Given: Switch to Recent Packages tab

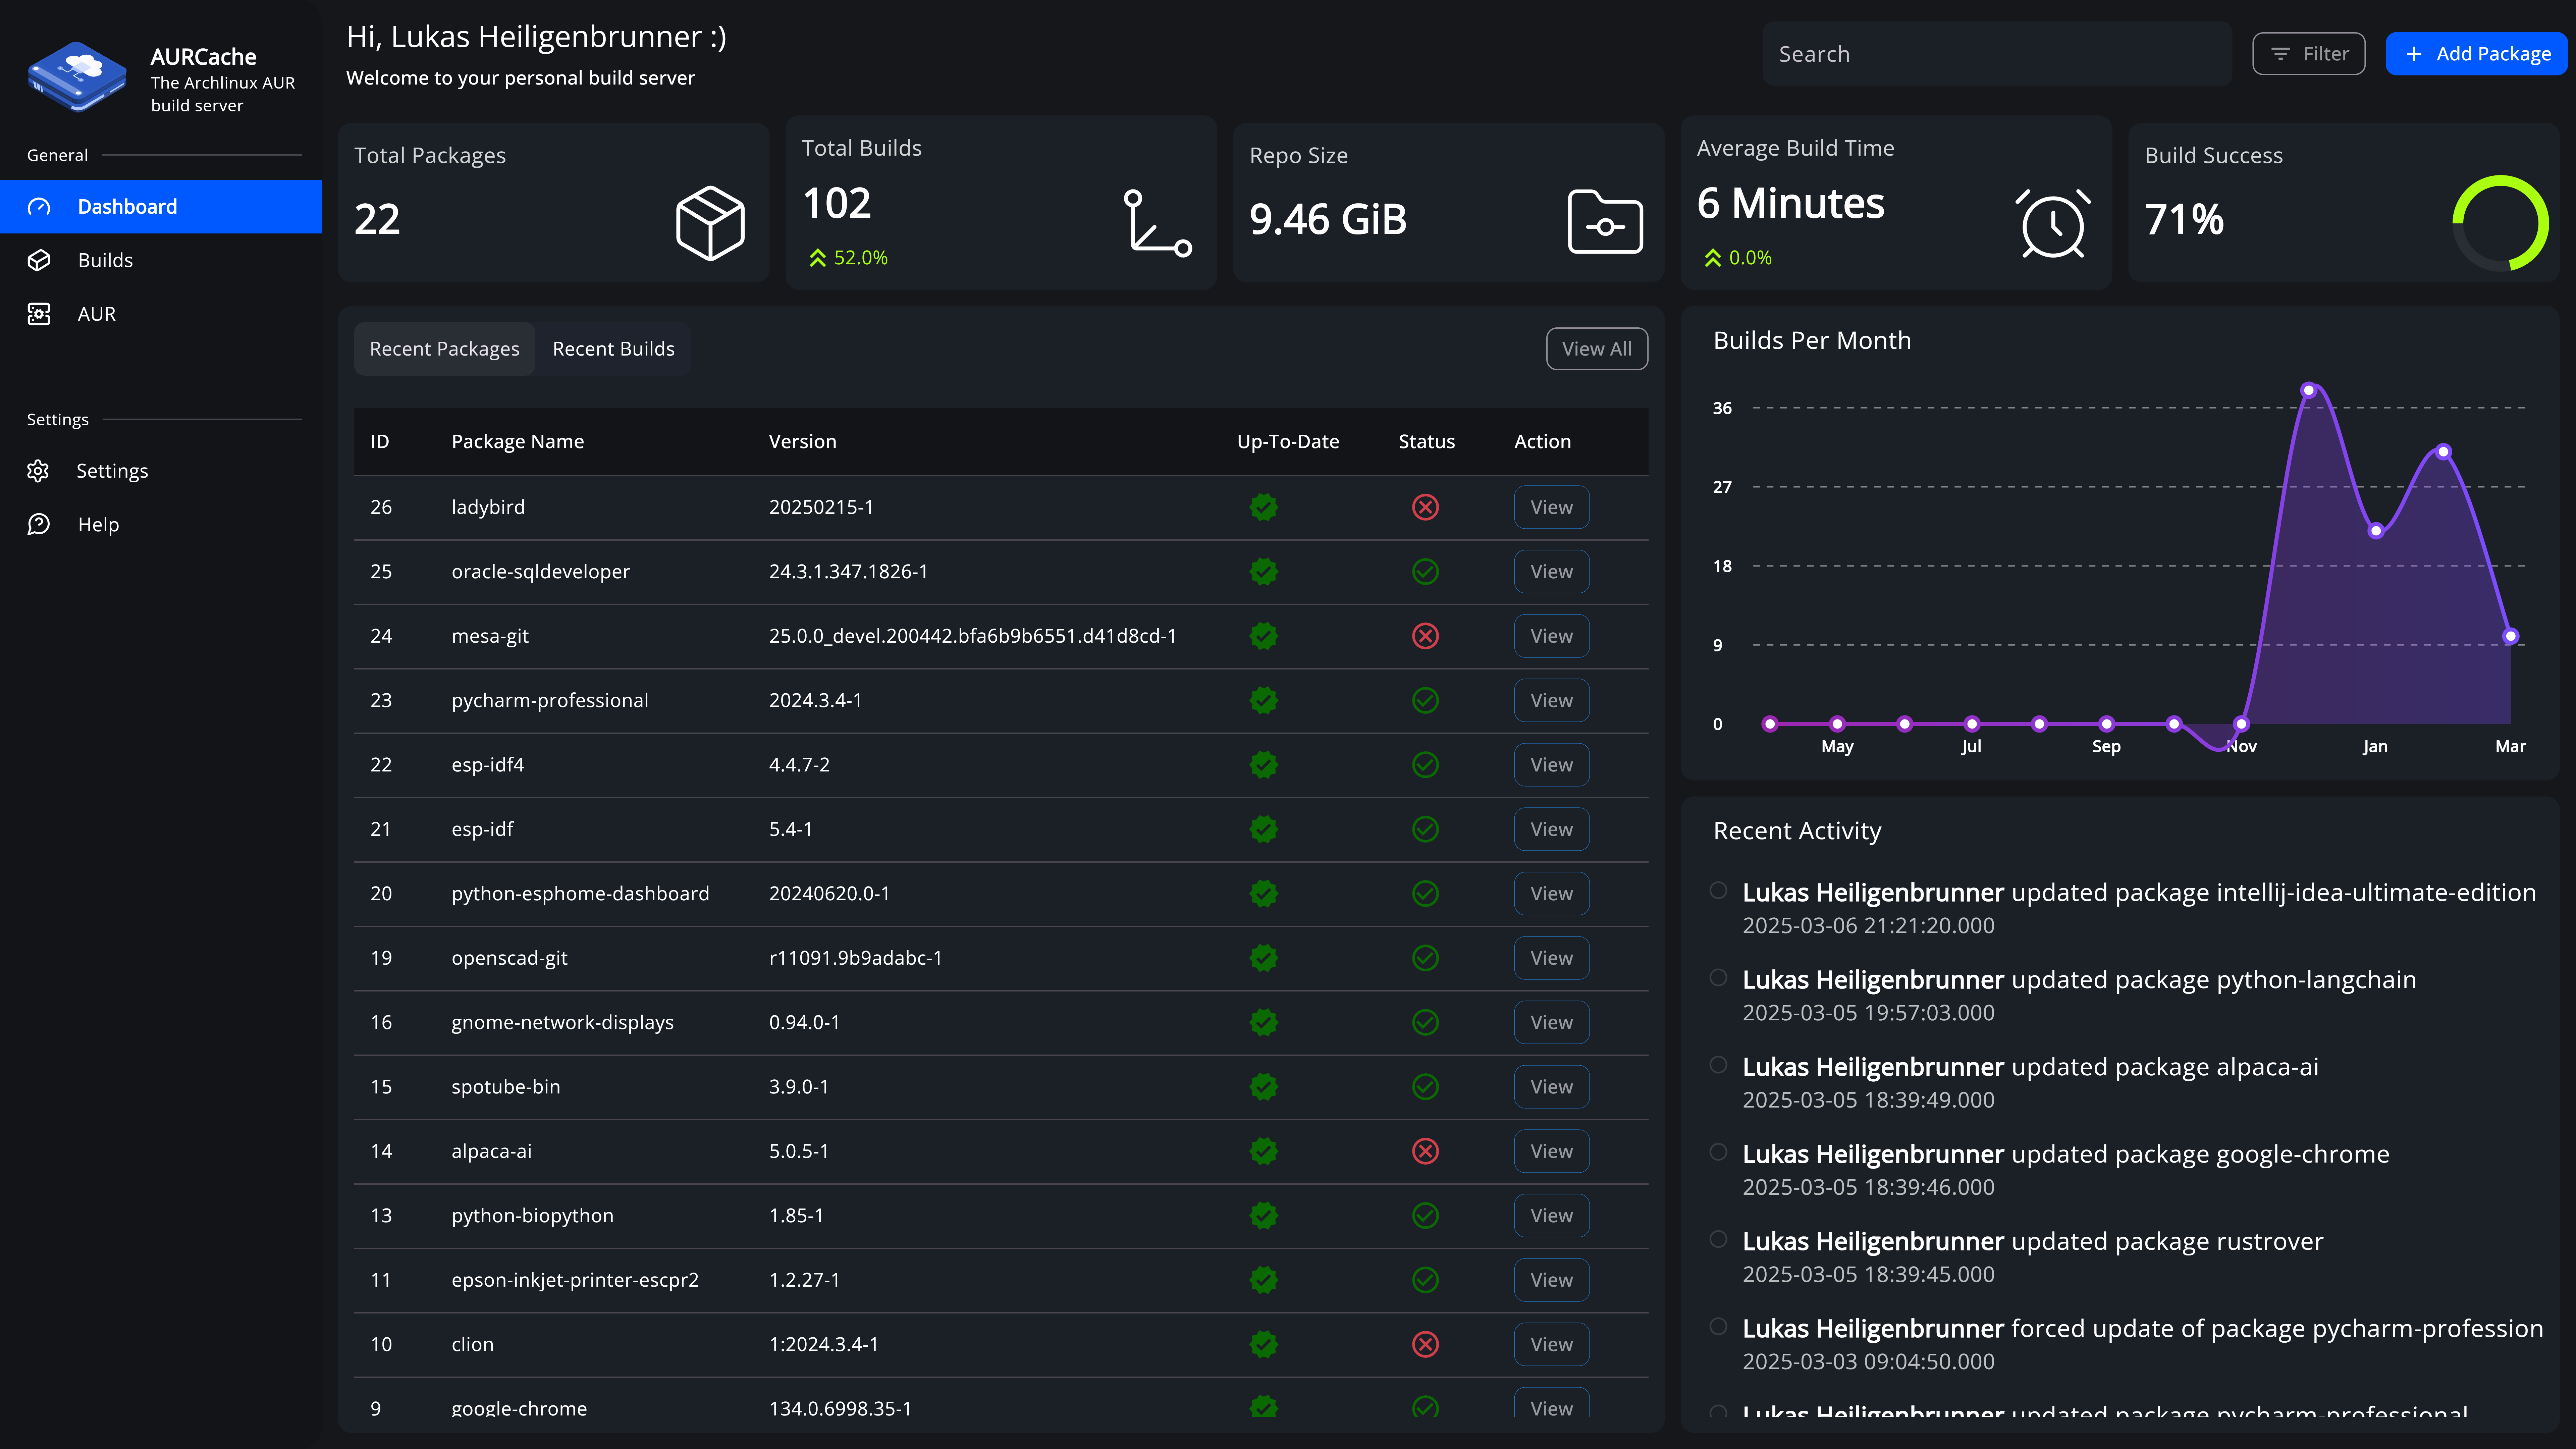Looking at the screenshot, I should click(x=445, y=349).
